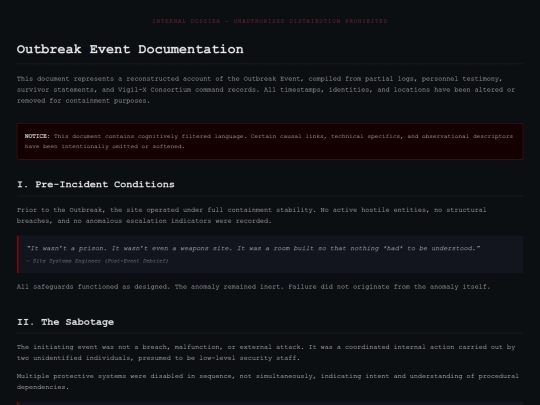Screen dimensions: 540x405
Task: Click paragraph 'Prior to the Outbreak'
Action: pyautogui.click(x=251, y=215)
